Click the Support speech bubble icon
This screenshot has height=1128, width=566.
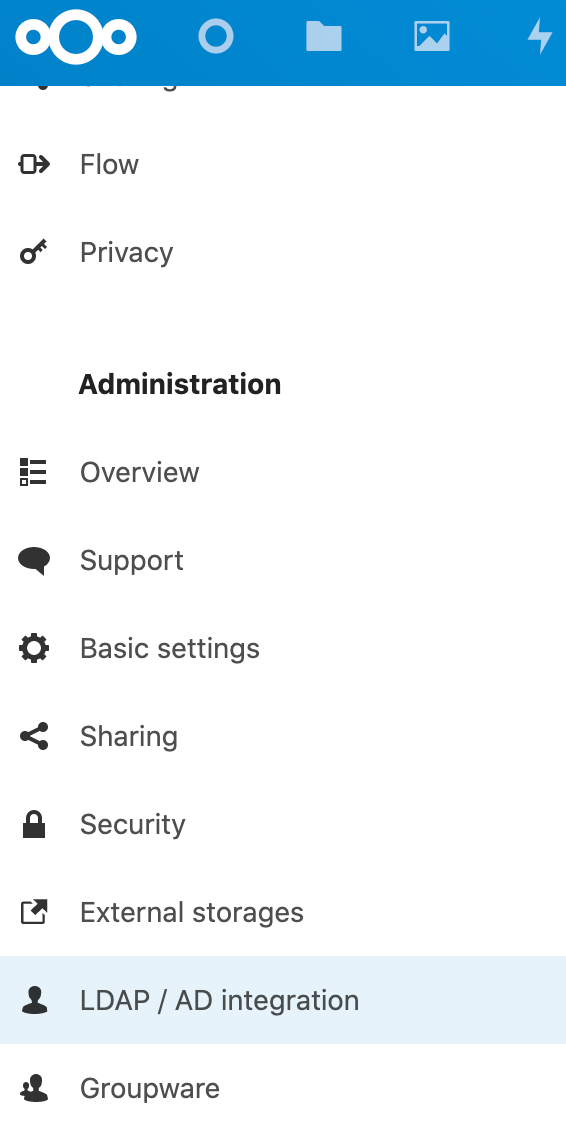coord(34,560)
